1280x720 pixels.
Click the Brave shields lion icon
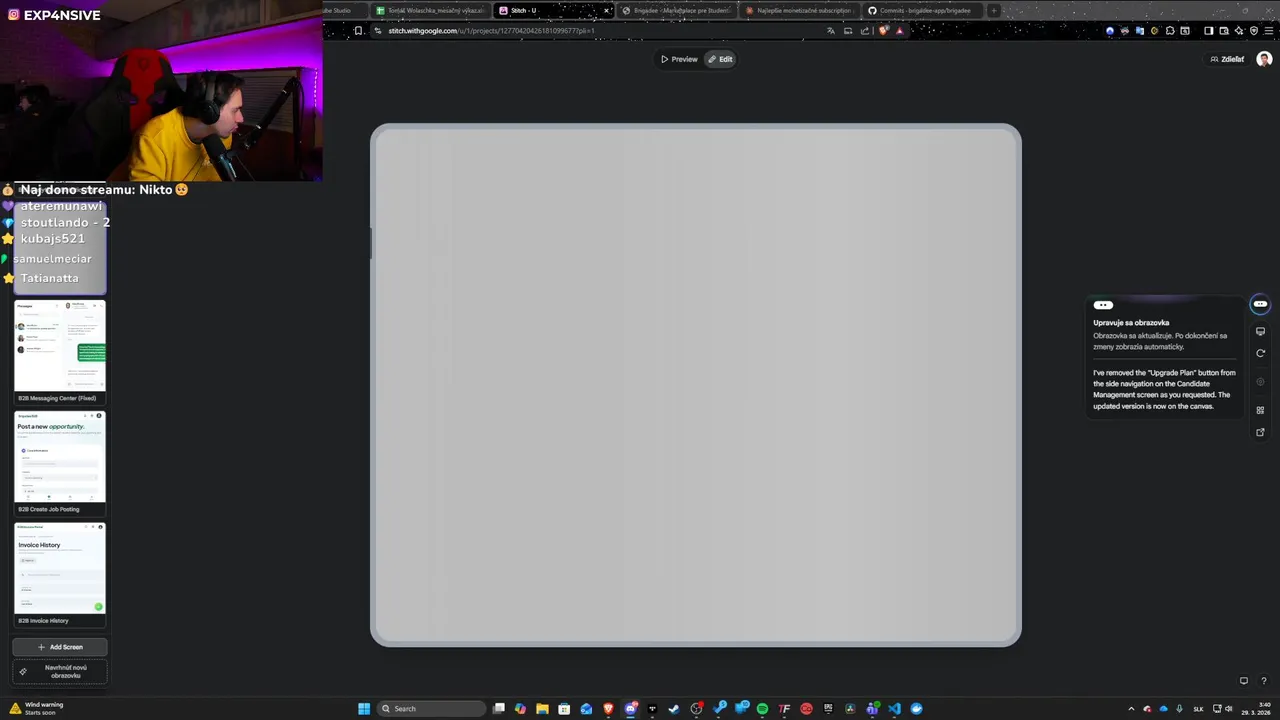click(883, 31)
